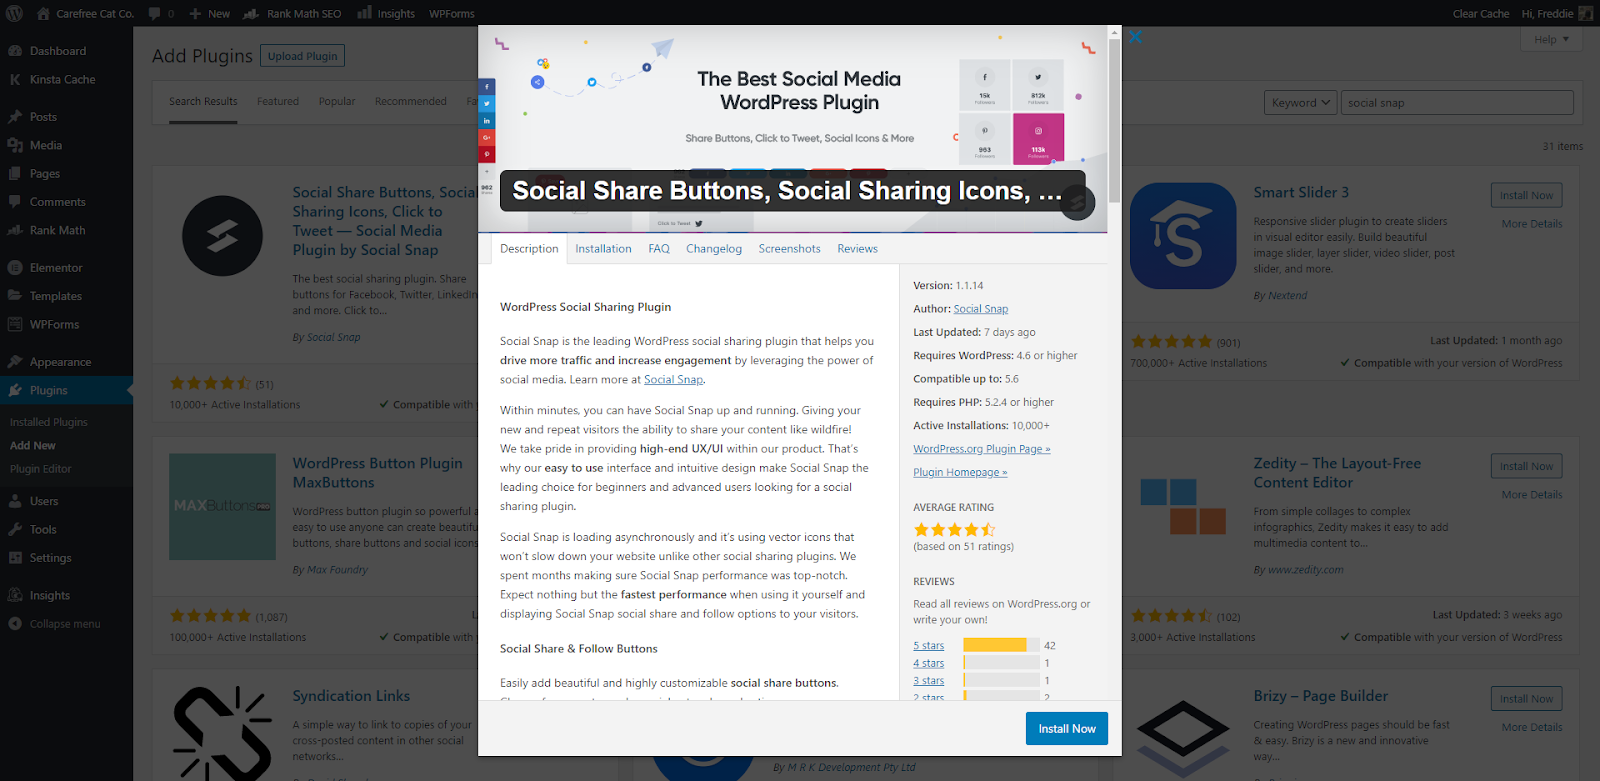1600x781 pixels.
Task: Select the Featured filter tab
Action: pos(278,102)
